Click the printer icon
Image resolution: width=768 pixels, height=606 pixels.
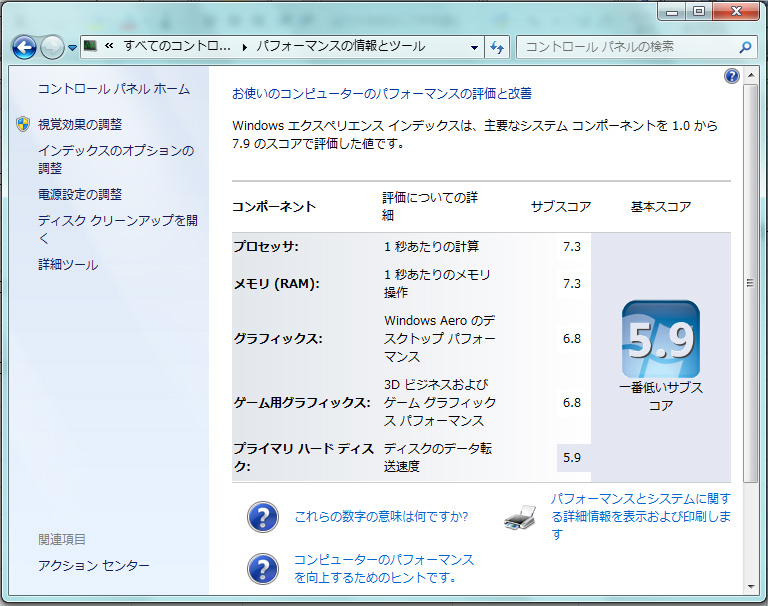[x=520, y=517]
